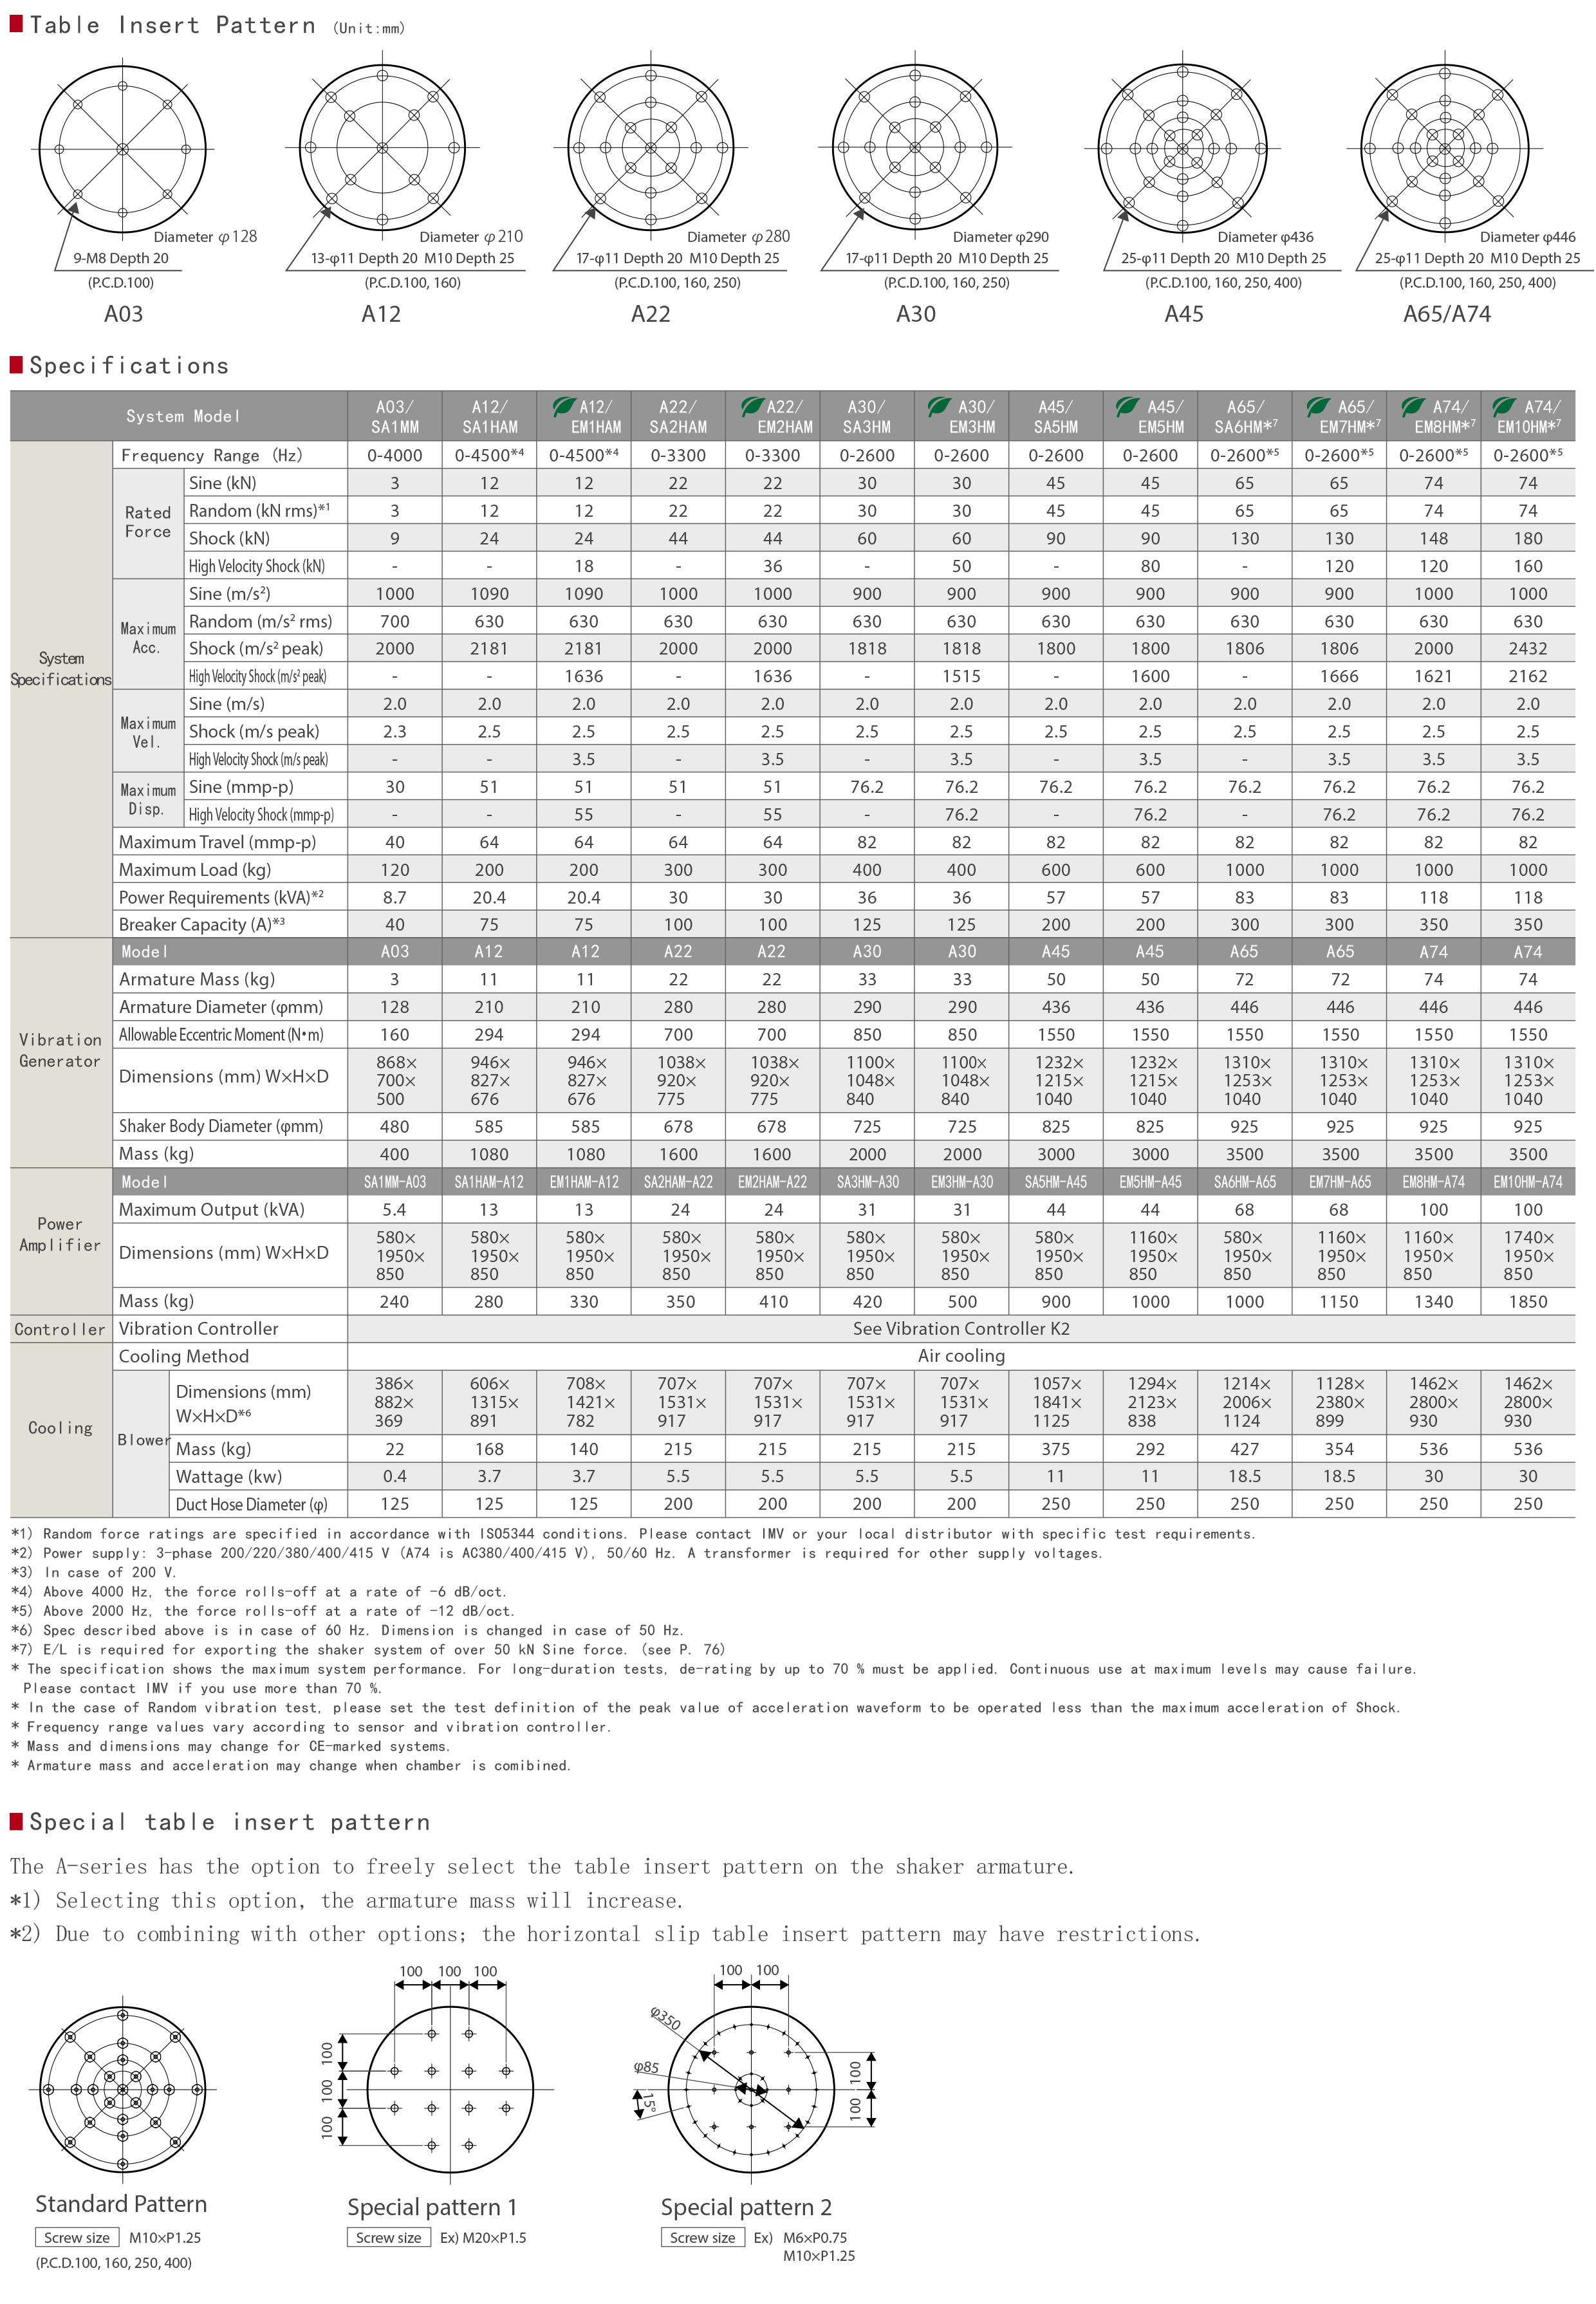Click the '1740×1950×850' amplifier dimensions cell

pos(1528,1255)
